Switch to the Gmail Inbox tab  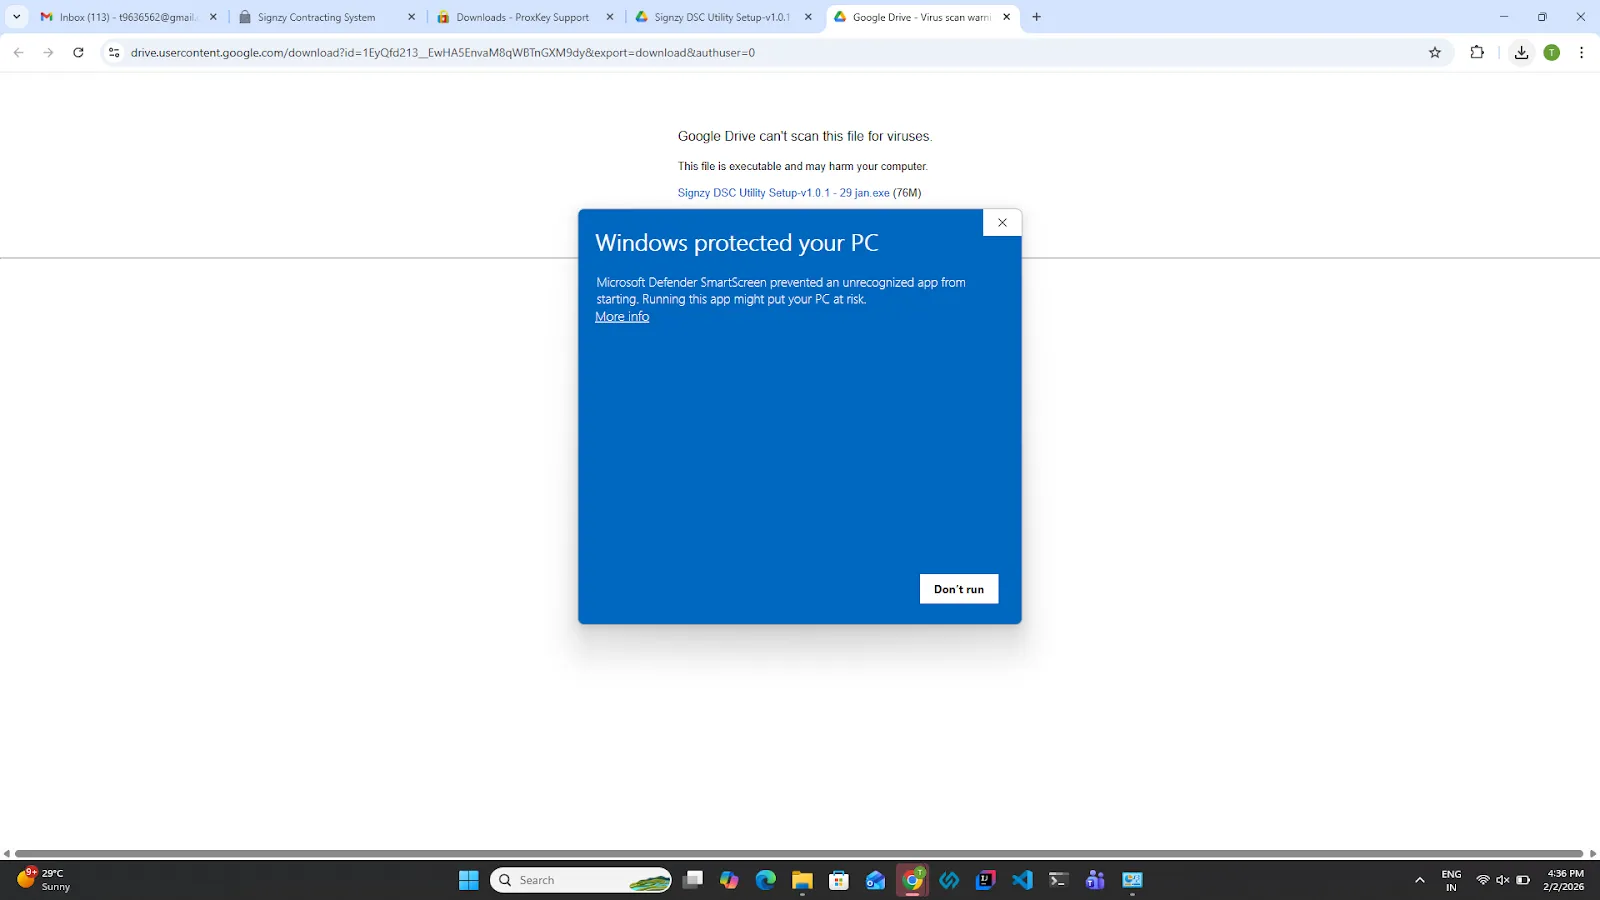click(x=127, y=17)
